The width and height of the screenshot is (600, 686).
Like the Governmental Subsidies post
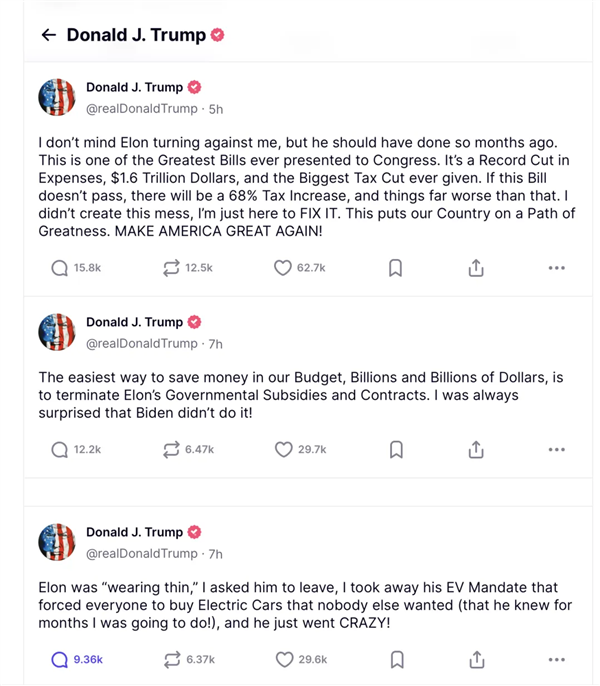click(x=284, y=450)
